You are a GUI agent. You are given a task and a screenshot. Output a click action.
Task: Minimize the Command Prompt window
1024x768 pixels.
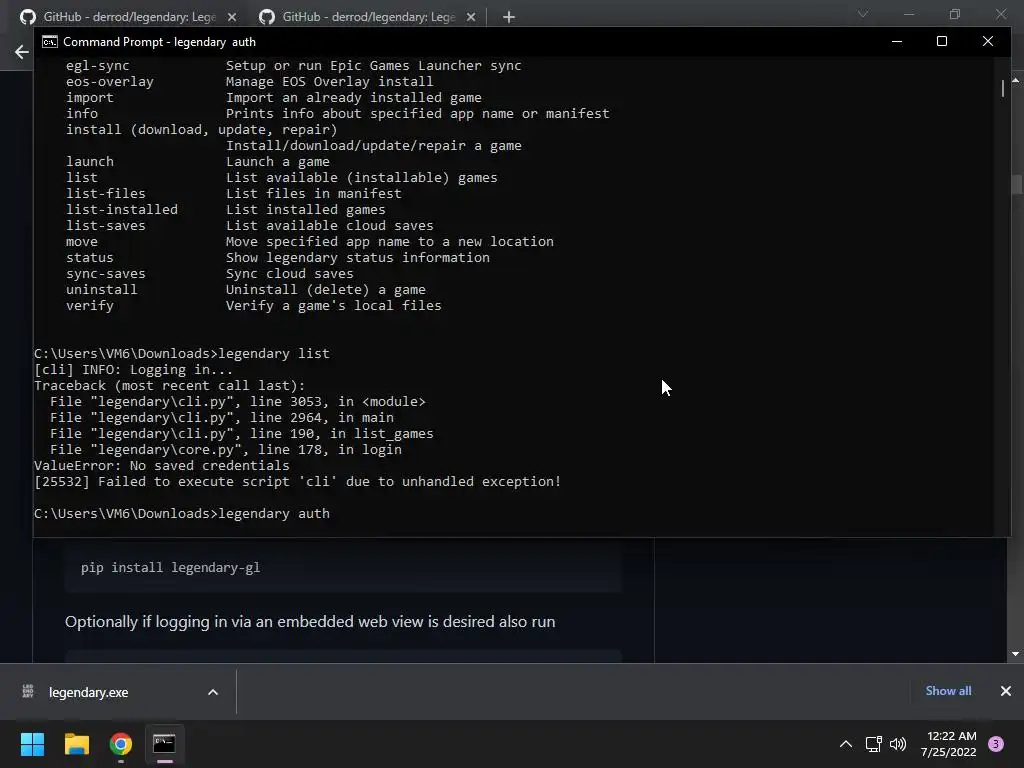click(897, 41)
